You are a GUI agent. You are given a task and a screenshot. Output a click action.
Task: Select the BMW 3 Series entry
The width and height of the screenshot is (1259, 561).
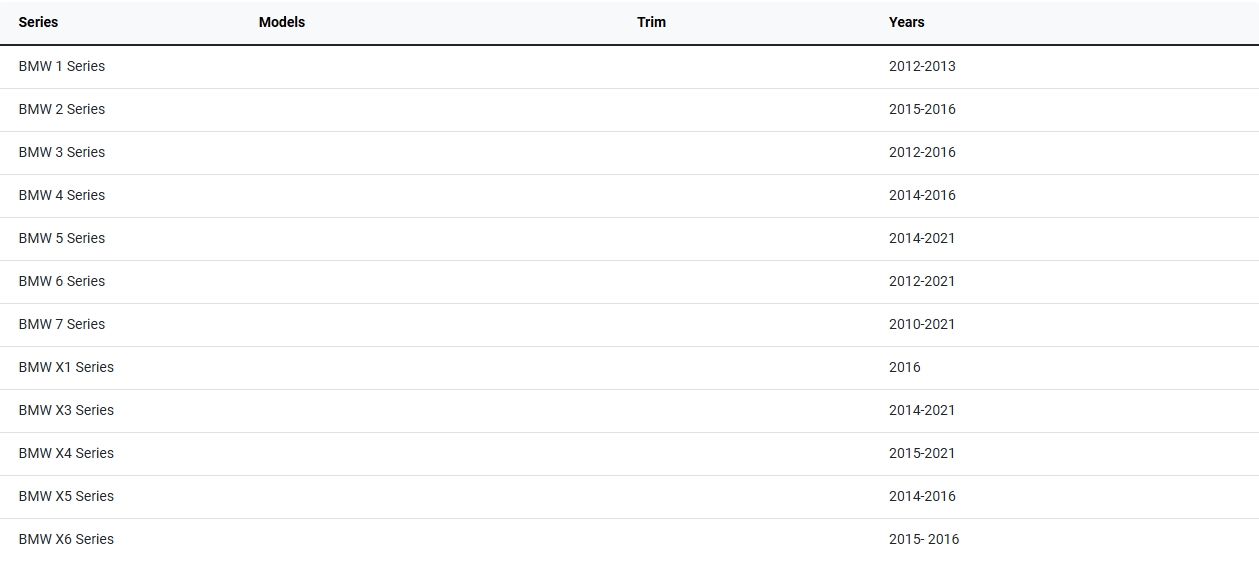61,152
